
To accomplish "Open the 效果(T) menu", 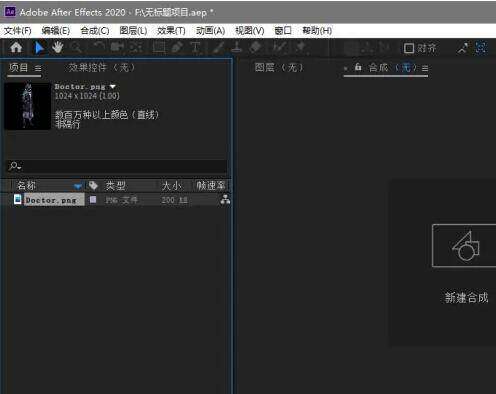I will point(171,31).
